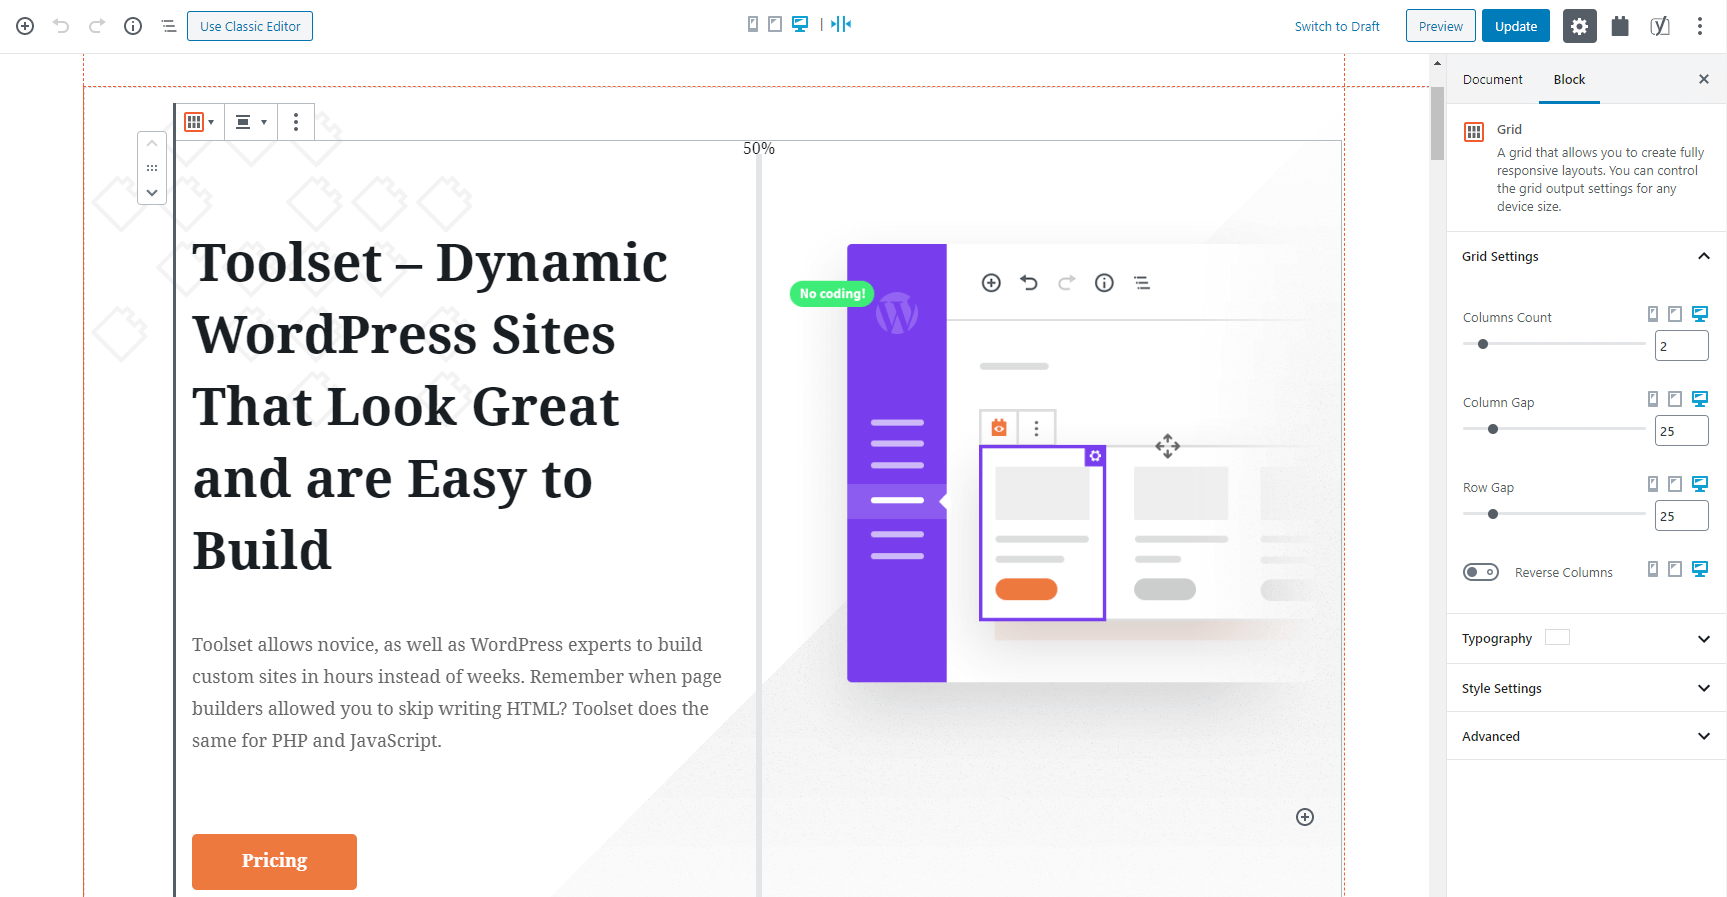Viewport: 1727px width, 897px height.
Task: Click the Preview button
Action: pyautogui.click(x=1440, y=26)
